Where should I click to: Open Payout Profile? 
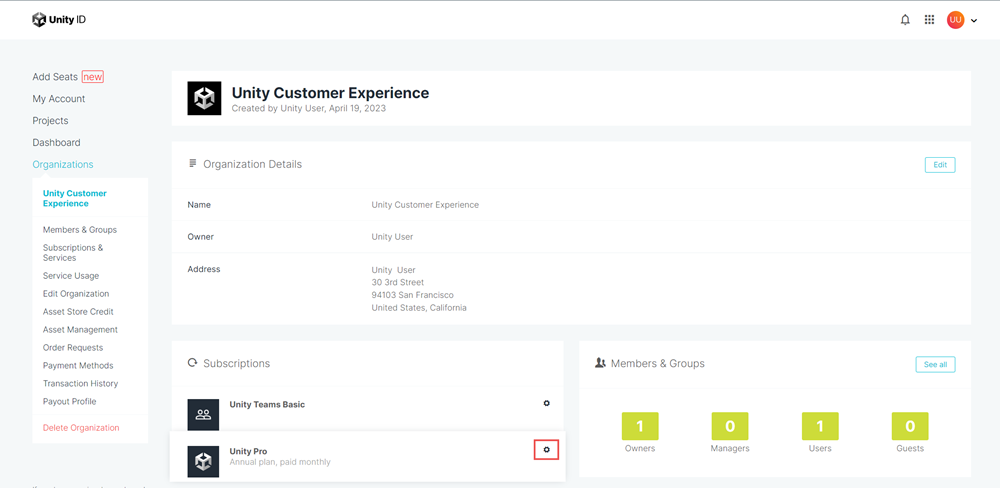[x=70, y=401]
